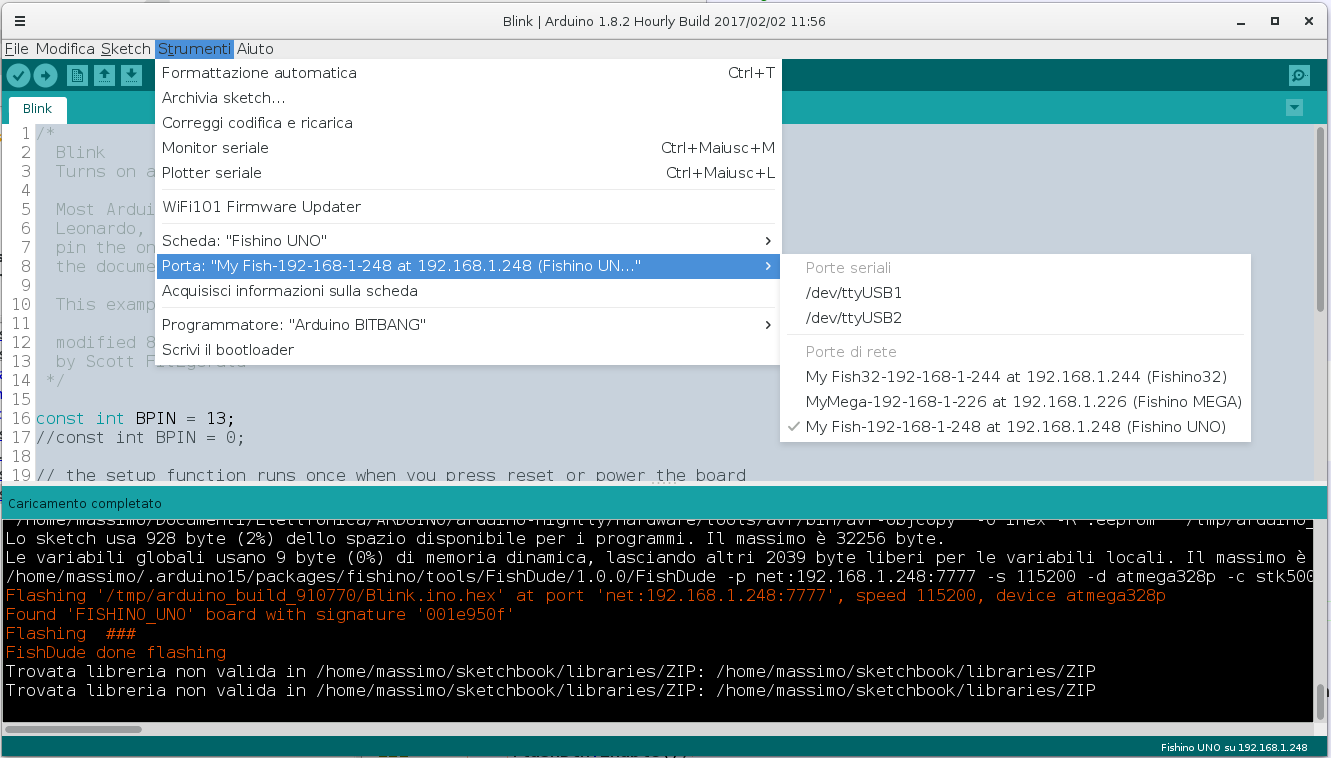This screenshot has width=1331, height=758.
Task: Click the Open sketch up-arrow icon
Action: click(x=104, y=75)
